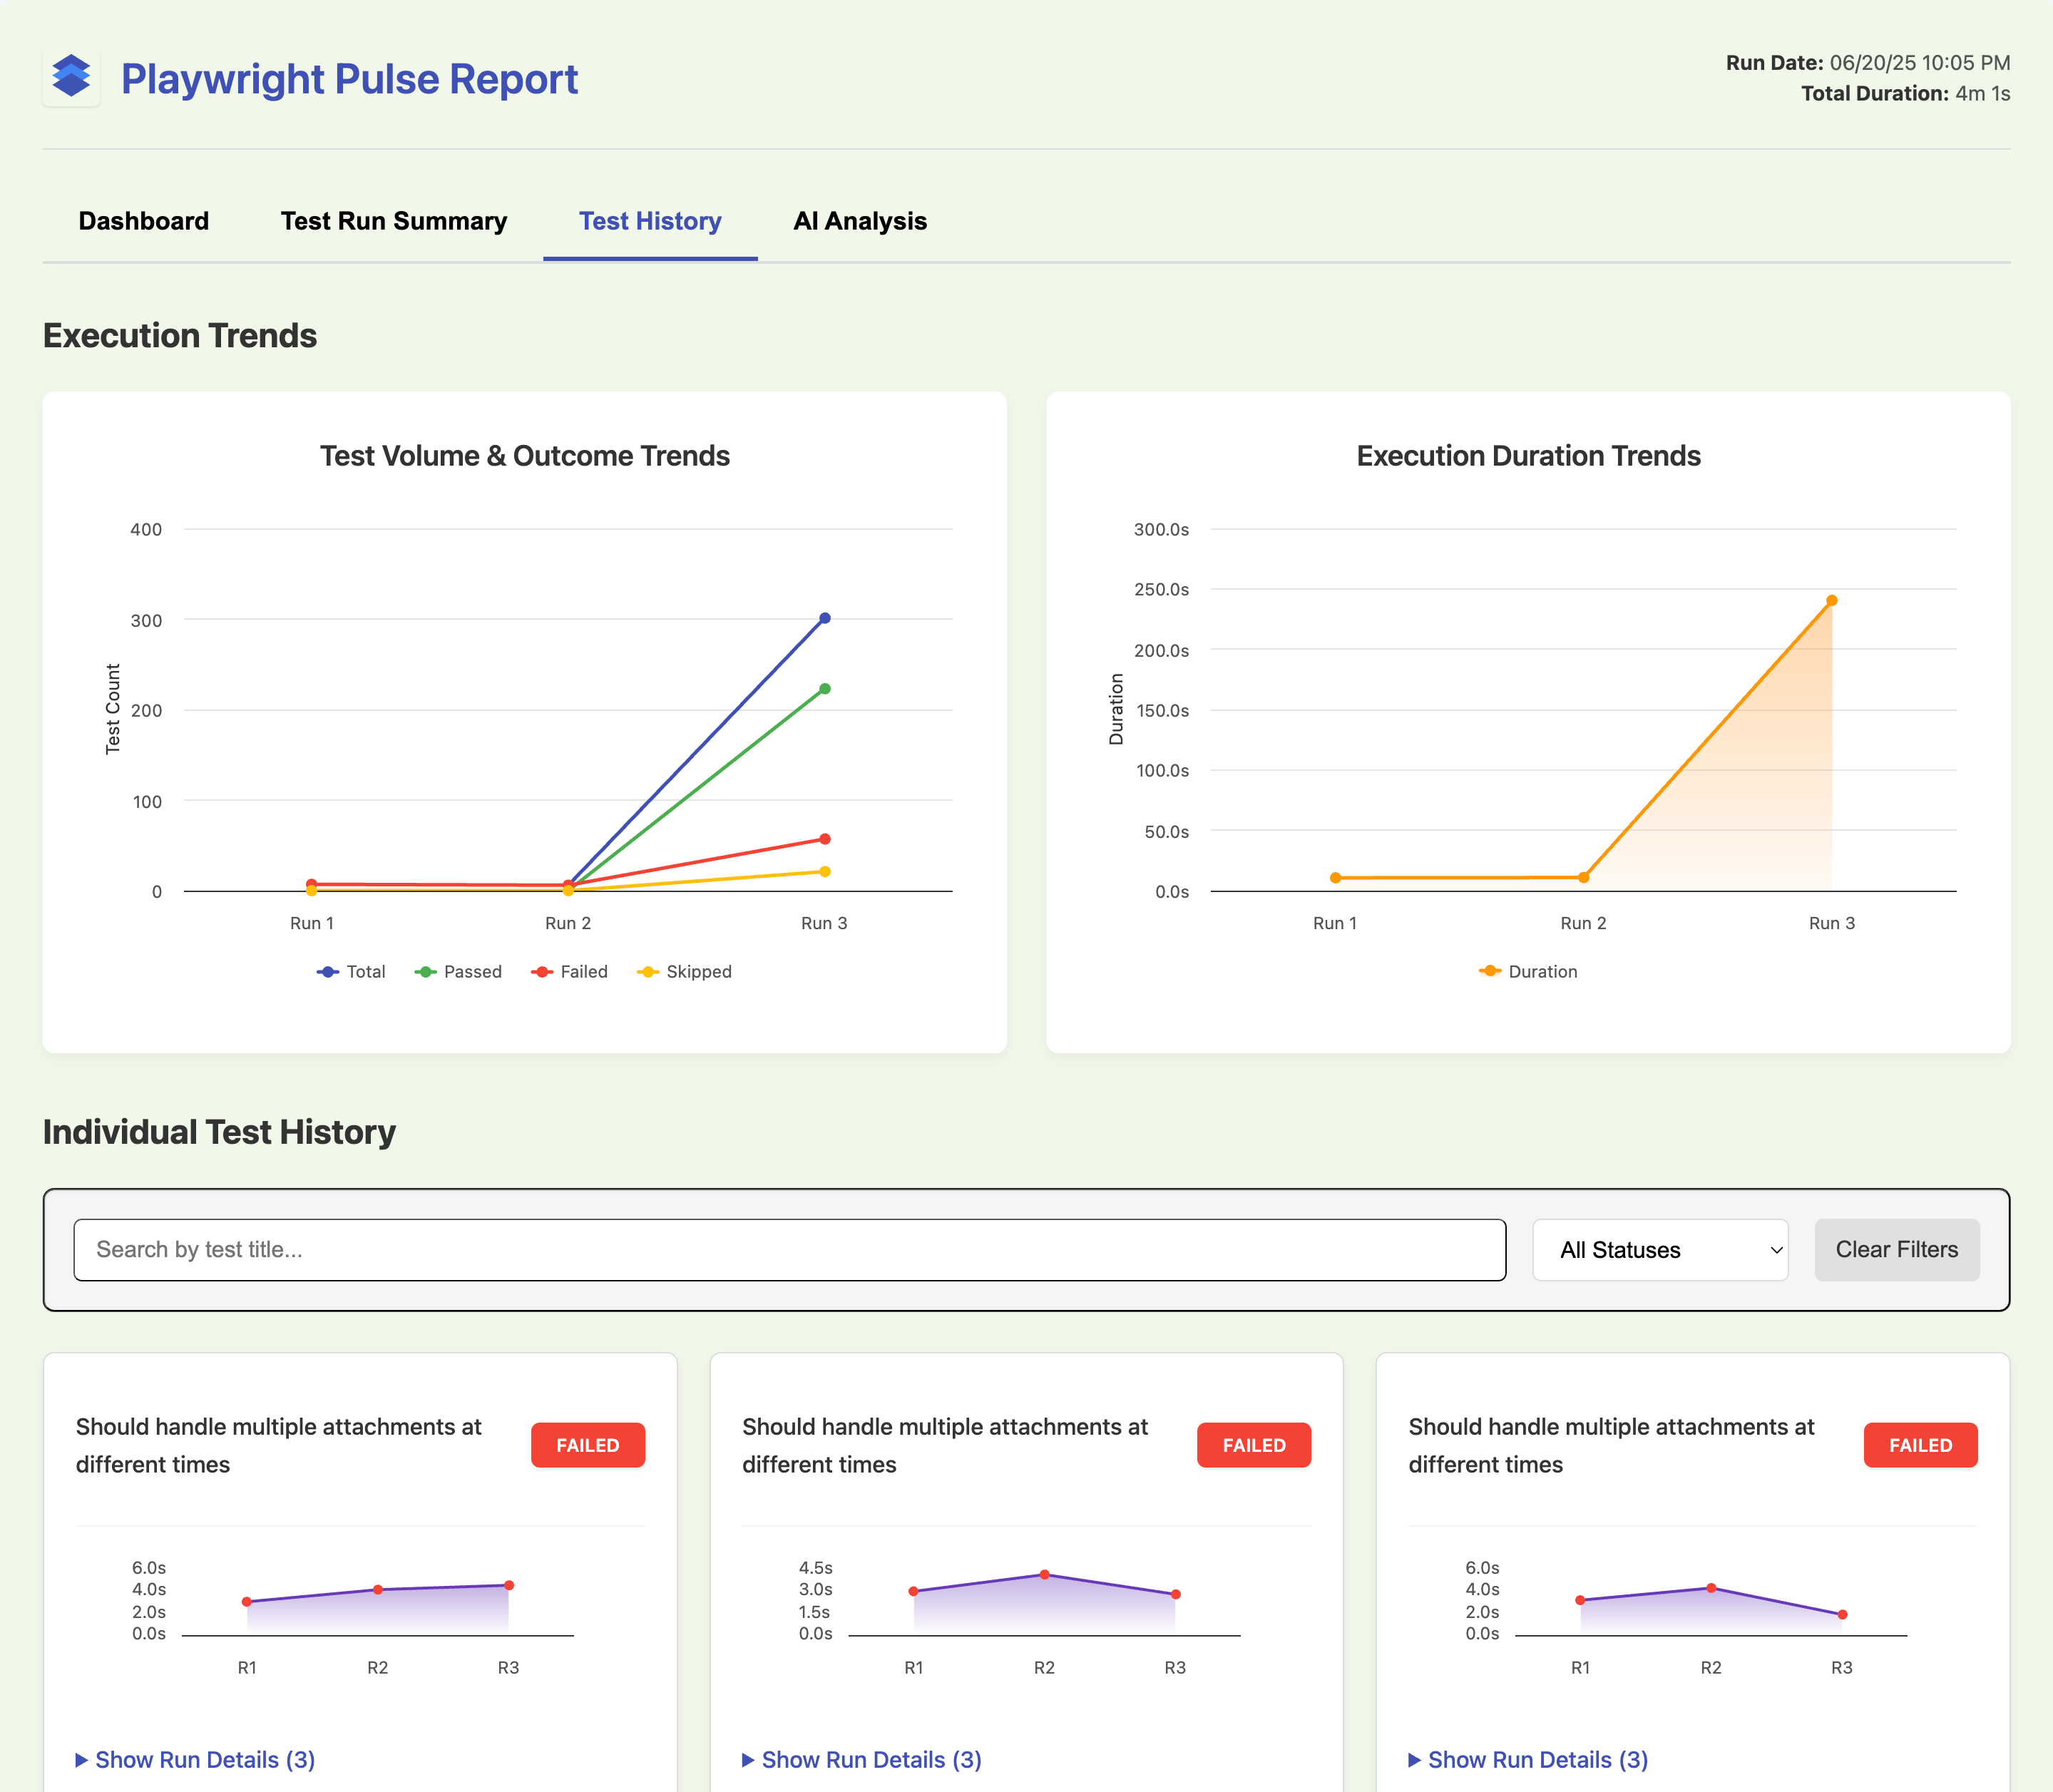The width and height of the screenshot is (2053, 1792).
Task: Click R2 point in second card's mini chart
Action: 1044,1575
